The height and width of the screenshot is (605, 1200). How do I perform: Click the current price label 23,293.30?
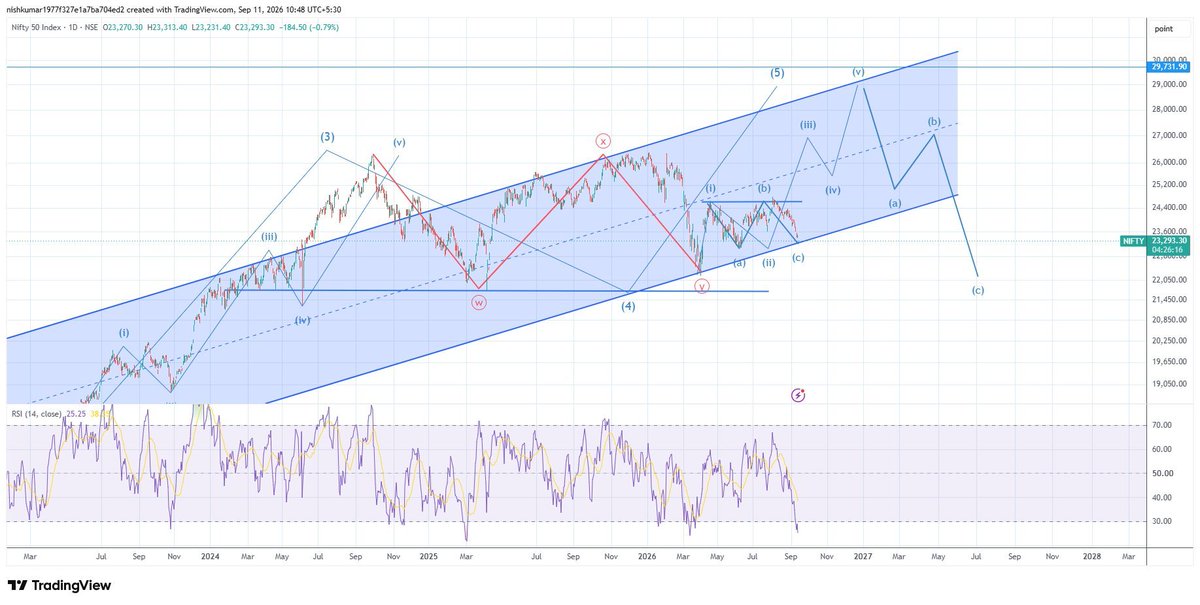click(x=1171, y=240)
